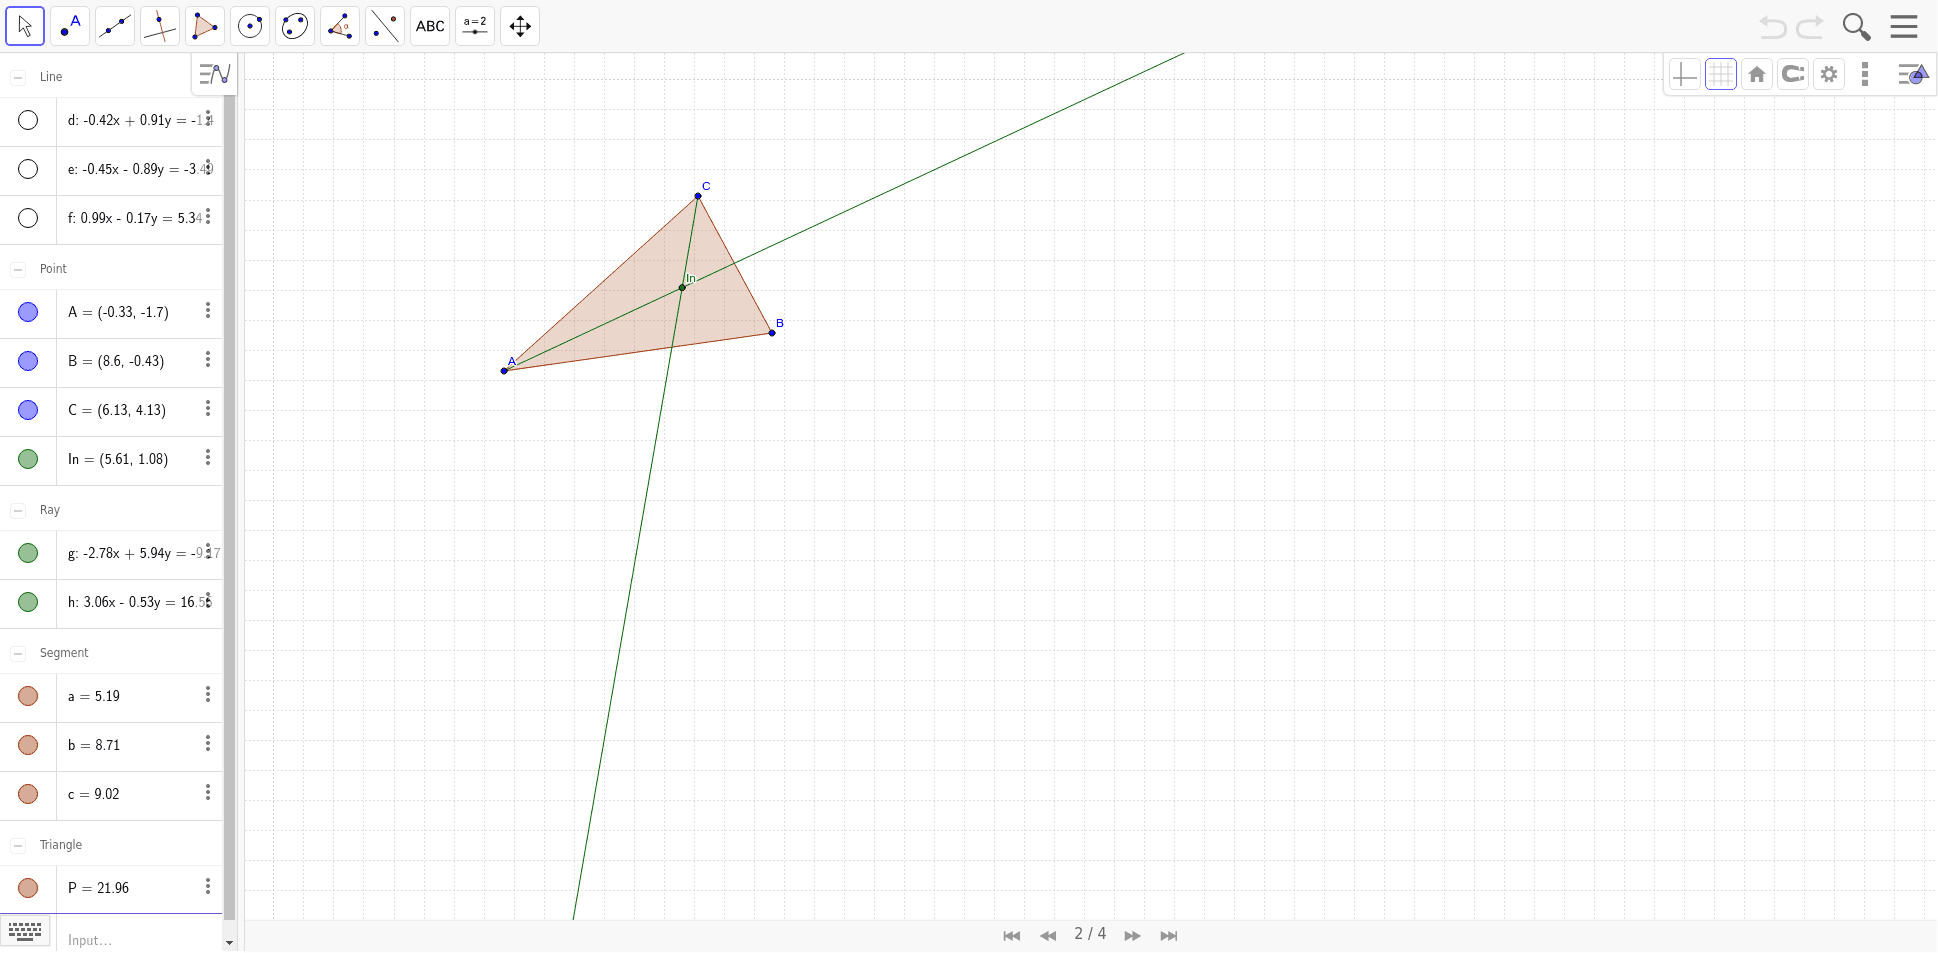Open options menu for segment a
Screen dimensions: 1938x953
(208, 694)
